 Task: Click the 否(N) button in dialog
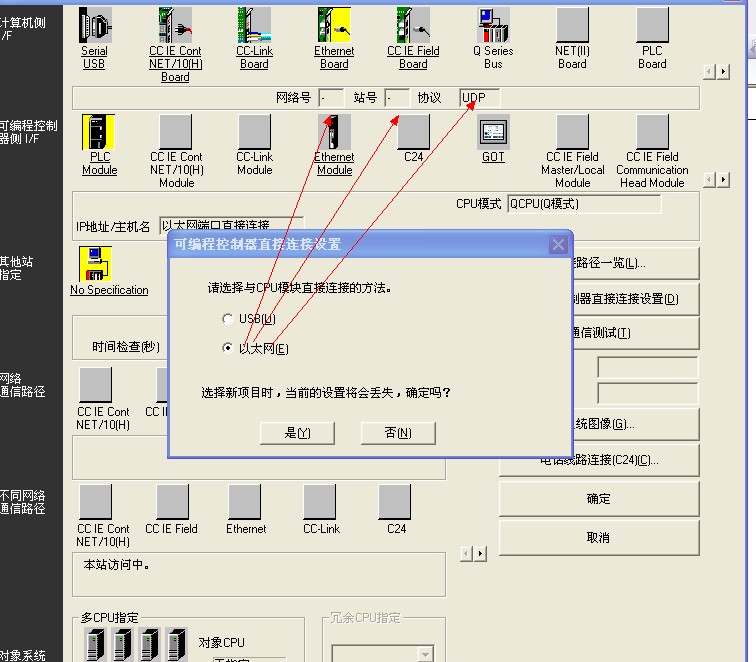coord(398,433)
